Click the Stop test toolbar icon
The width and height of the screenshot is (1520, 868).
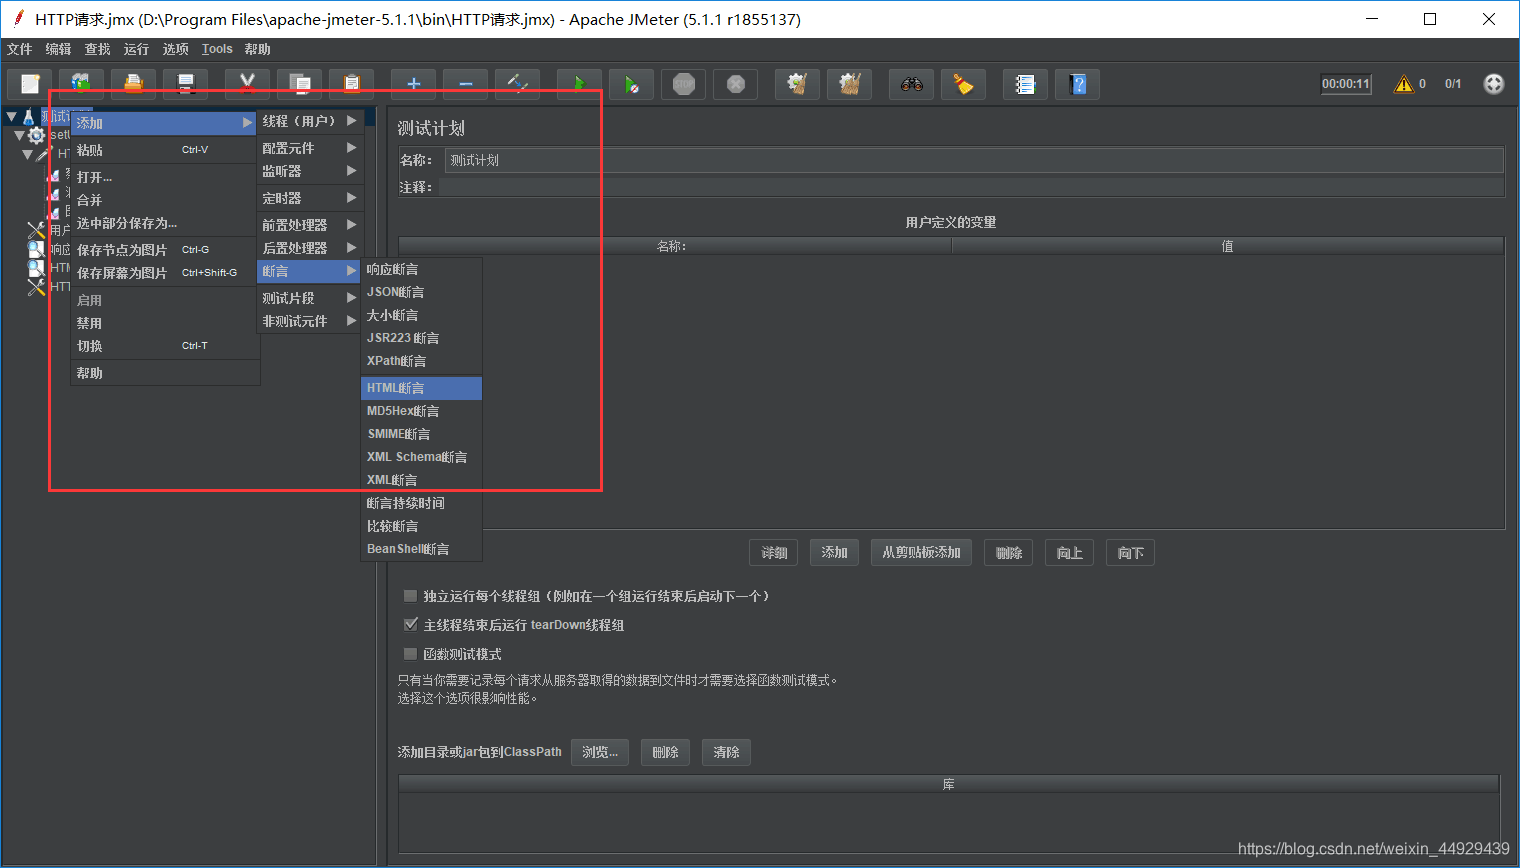coord(684,85)
